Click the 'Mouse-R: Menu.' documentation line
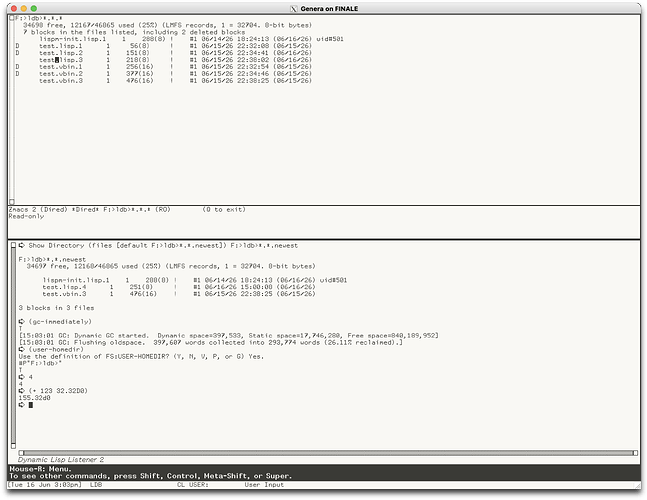 tap(40, 469)
